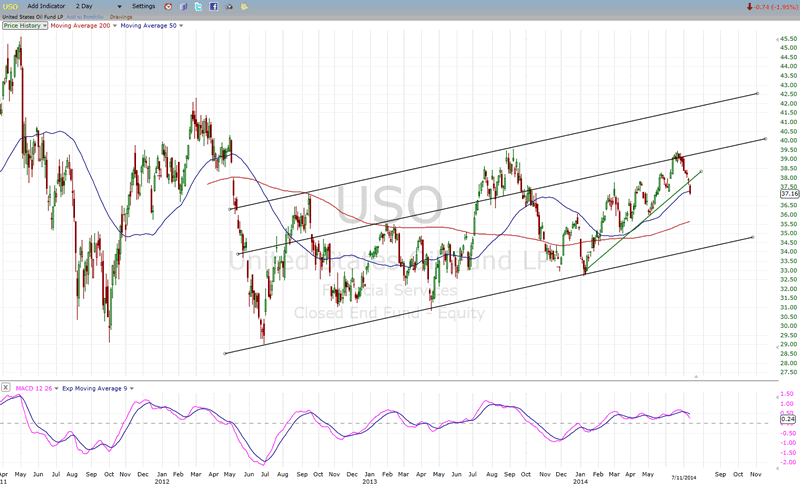Screen dimensions: 800x484
Task: Click the red alarm clock alert icon
Action: (x=168, y=7)
